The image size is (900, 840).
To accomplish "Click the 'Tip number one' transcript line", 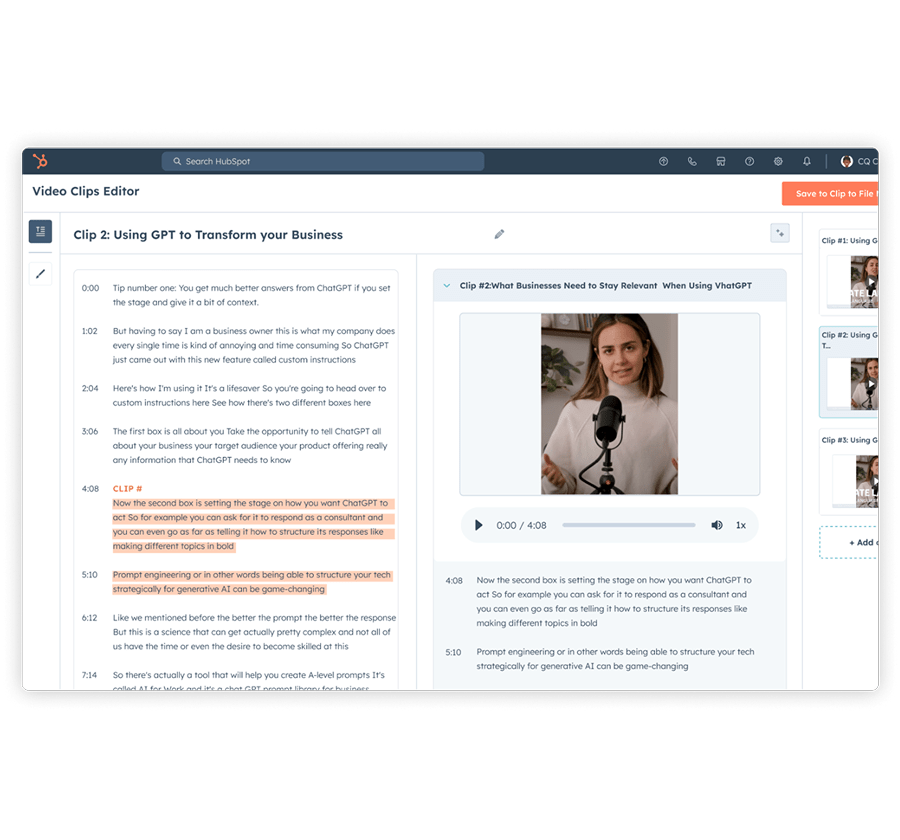I will pos(251,295).
